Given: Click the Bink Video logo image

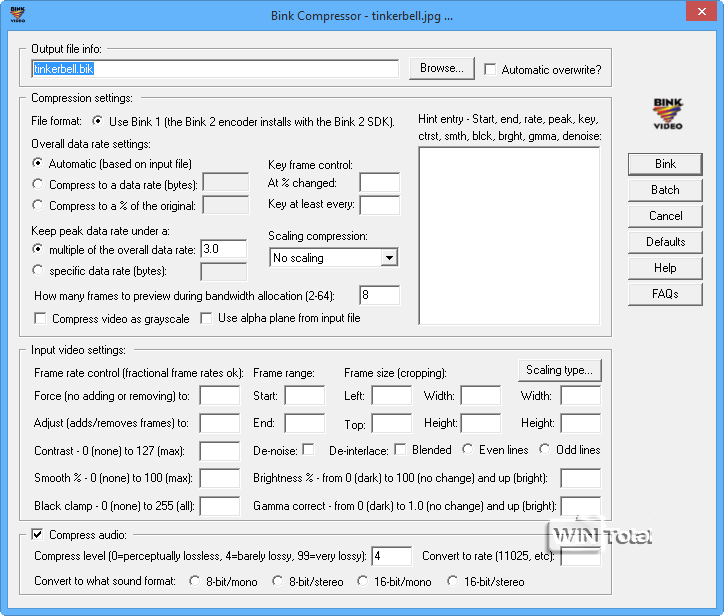Looking at the screenshot, I should click(667, 114).
